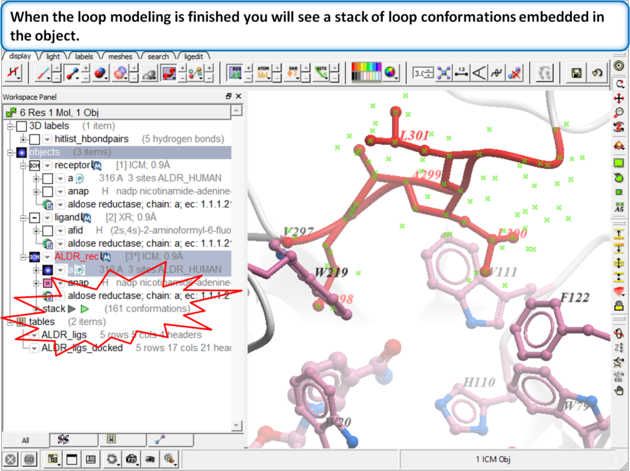This screenshot has width=630, height=471.
Task: Open the ligedit tab
Action: pos(193,57)
